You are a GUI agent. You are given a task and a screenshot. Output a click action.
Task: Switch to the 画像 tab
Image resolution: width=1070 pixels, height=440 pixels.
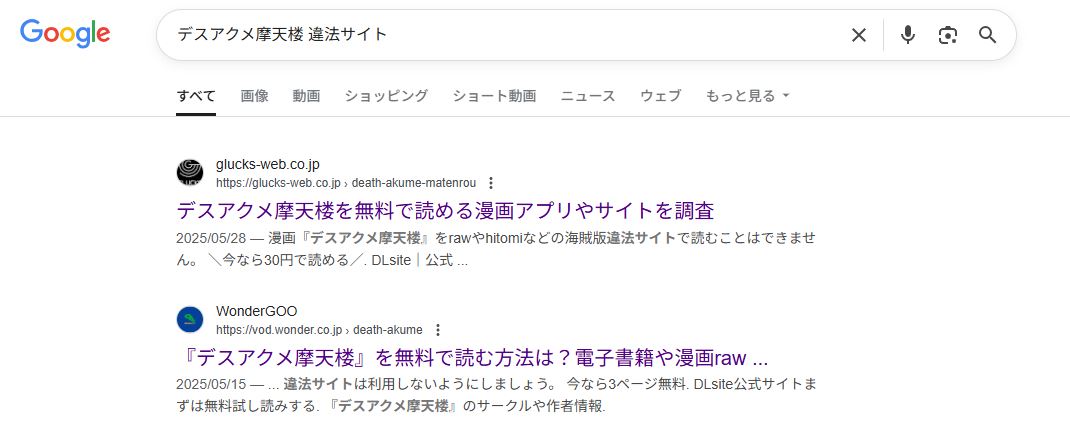tap(255, 96)
